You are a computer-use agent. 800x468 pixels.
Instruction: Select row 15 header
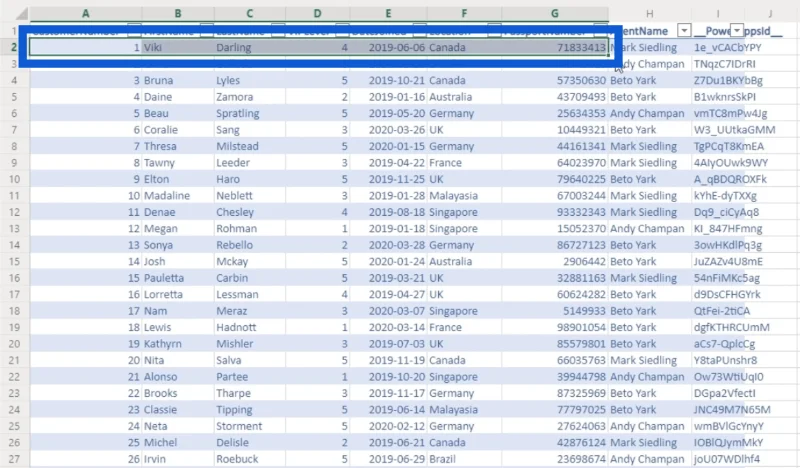14,261
